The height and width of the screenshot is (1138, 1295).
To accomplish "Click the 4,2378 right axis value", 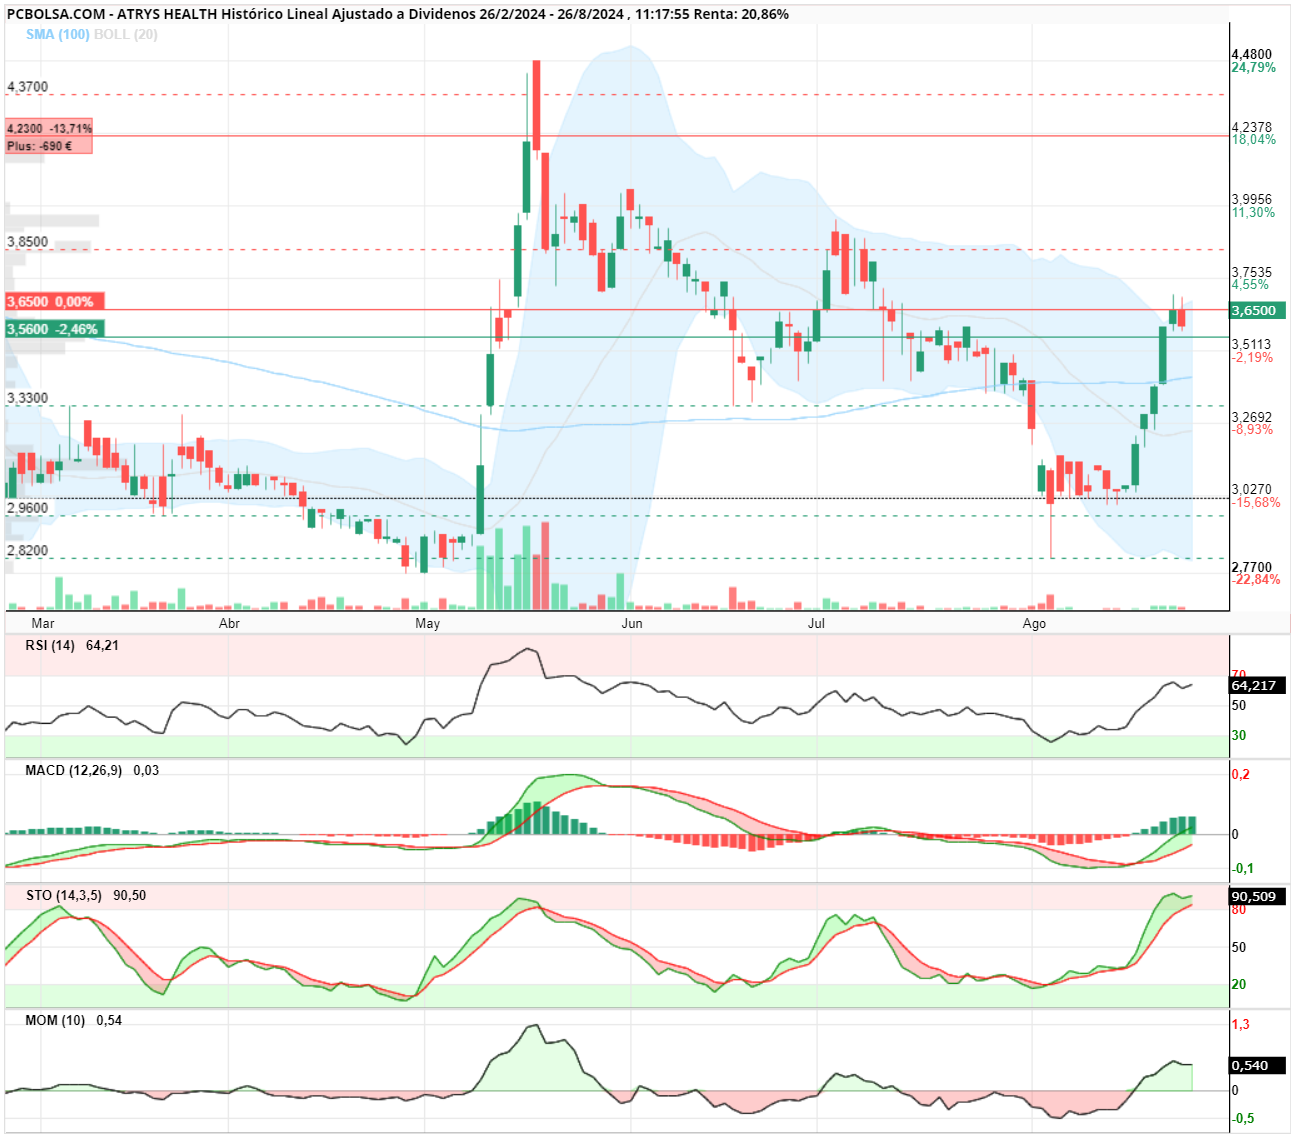I will point(1252,127).
